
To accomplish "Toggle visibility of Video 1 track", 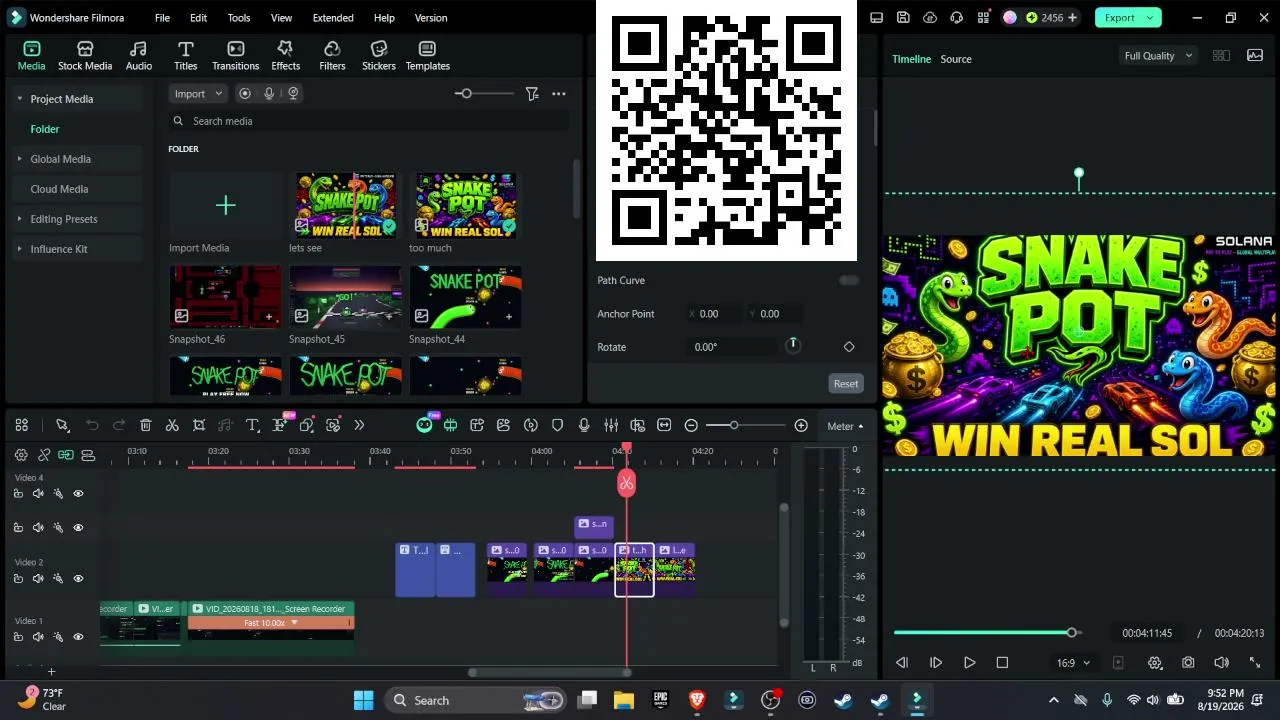I will tap(78, 636).
